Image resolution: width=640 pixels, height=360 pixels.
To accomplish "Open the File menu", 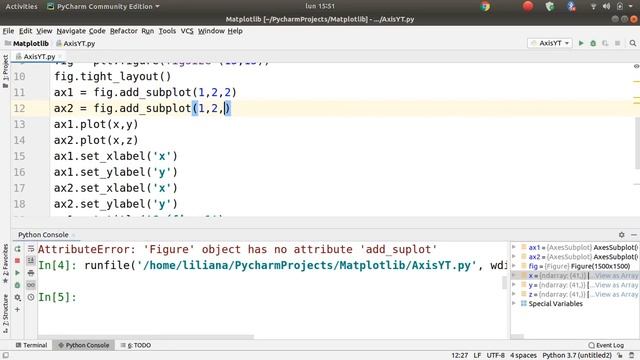I will point(8,31).
